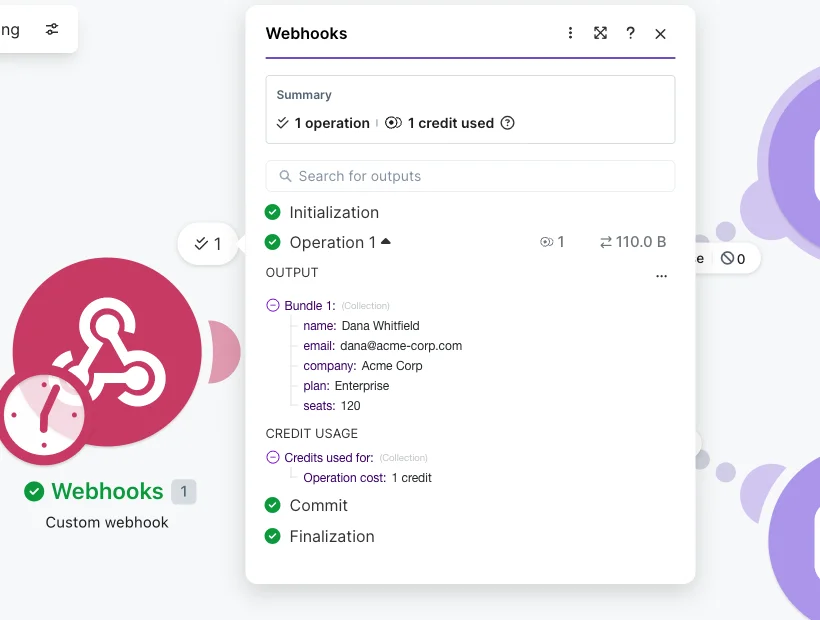820x620 pixels.
Task: Open the Commit step
Action: pyautogui.click(x=318, y=506)
